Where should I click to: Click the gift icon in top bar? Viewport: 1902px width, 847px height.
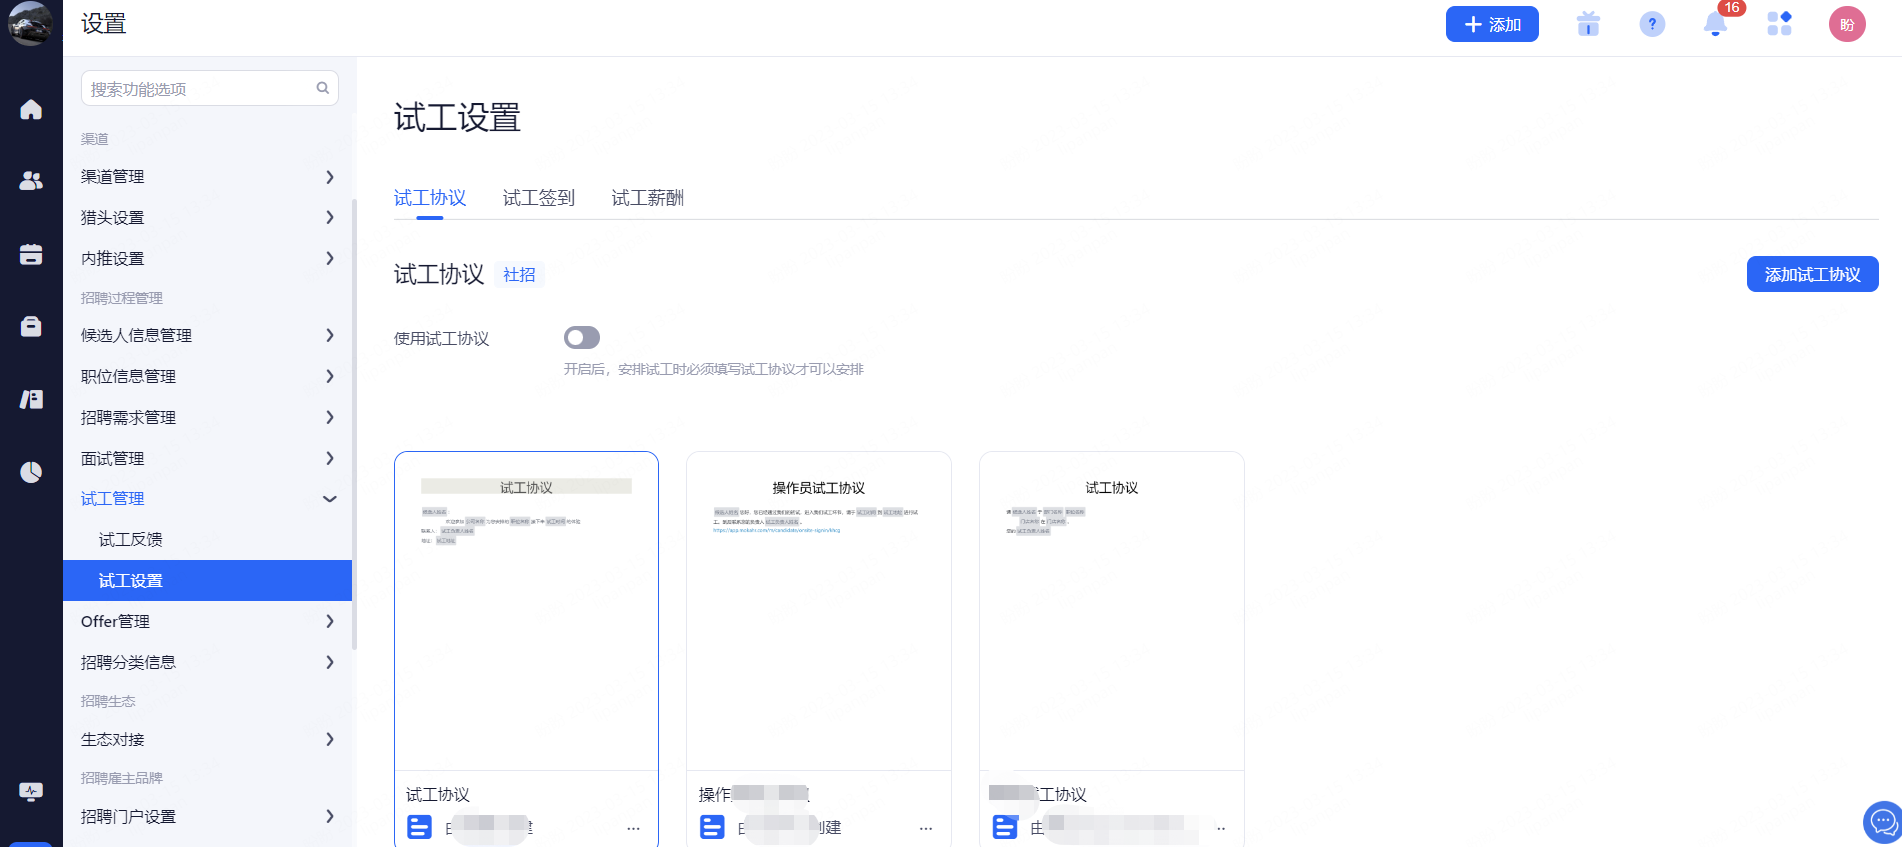[1588, 24]
